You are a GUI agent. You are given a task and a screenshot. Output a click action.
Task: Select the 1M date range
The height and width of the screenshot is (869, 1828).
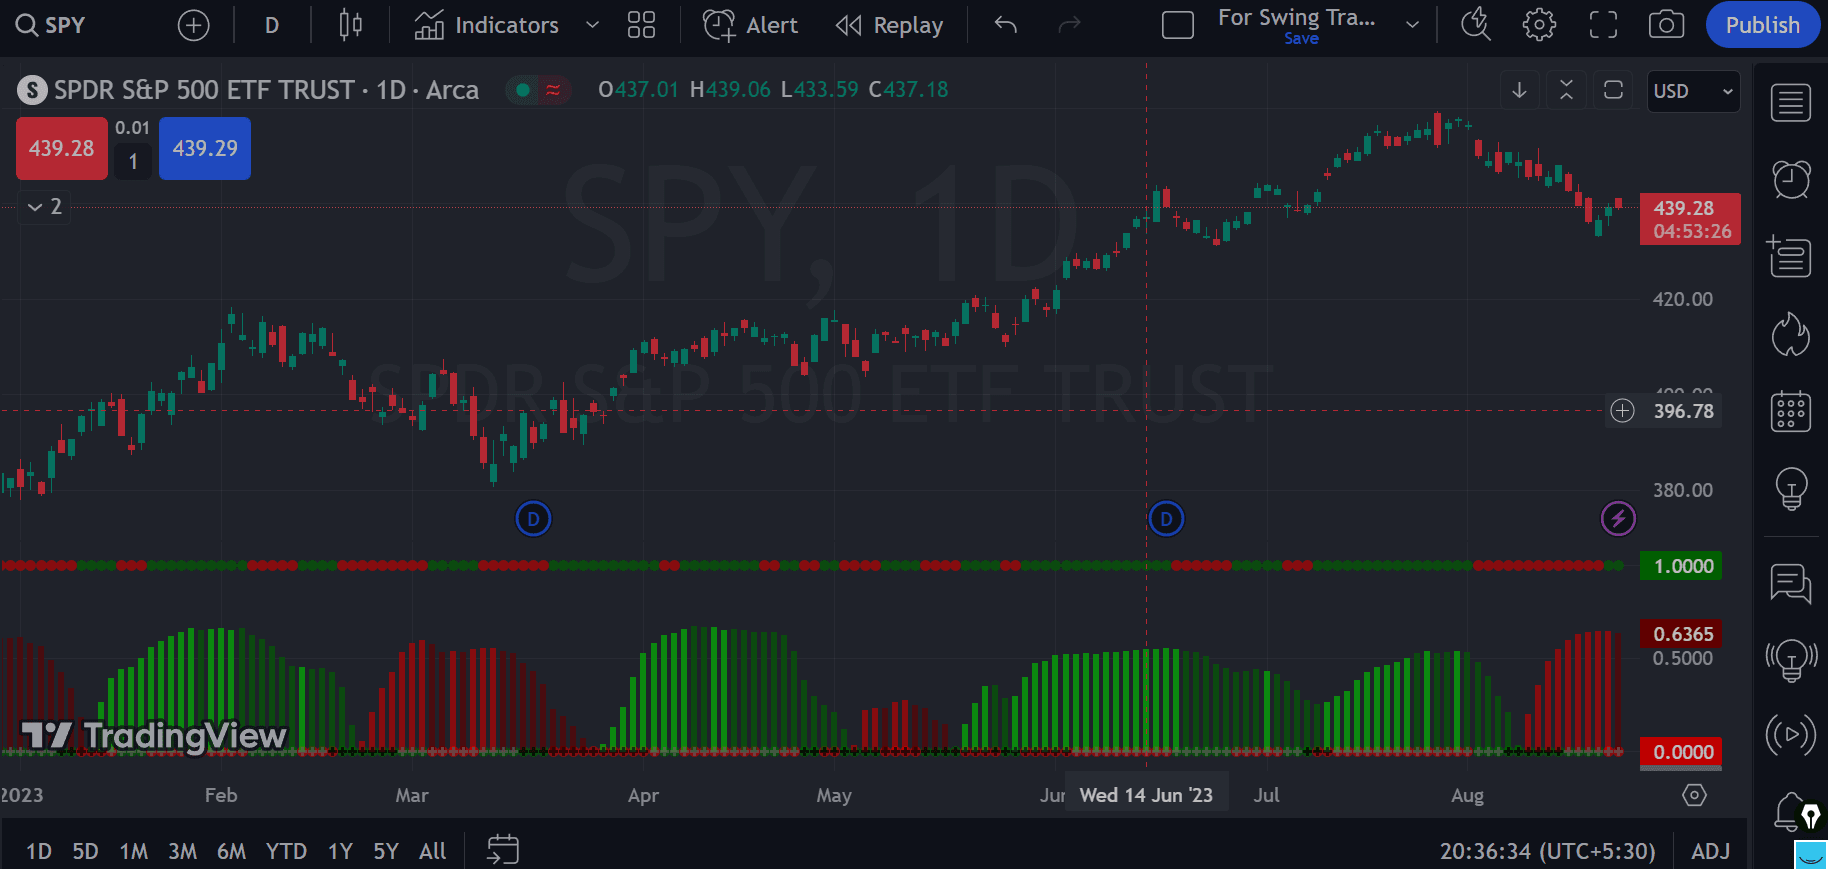click(133, 851)
